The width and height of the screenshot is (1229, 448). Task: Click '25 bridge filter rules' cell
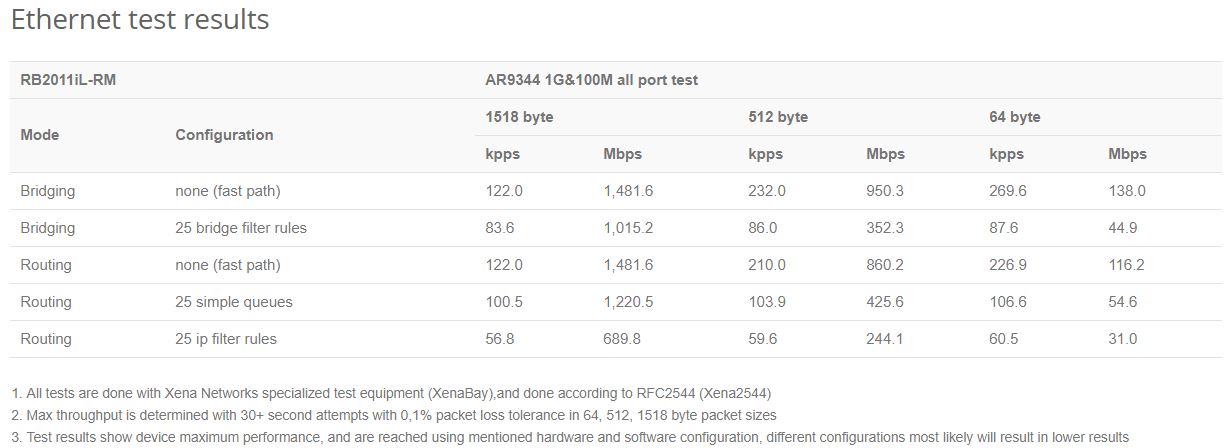pyautogui.click(x=241, y=228)
